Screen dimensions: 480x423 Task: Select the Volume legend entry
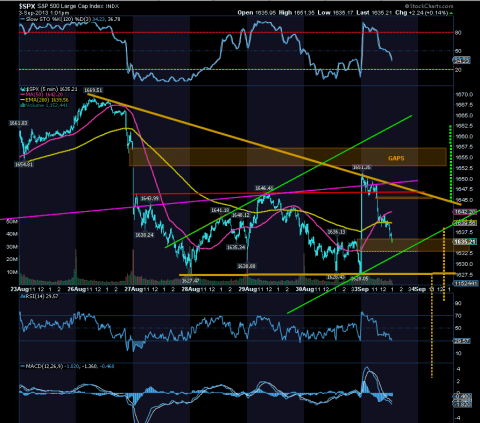pos(44,105)
